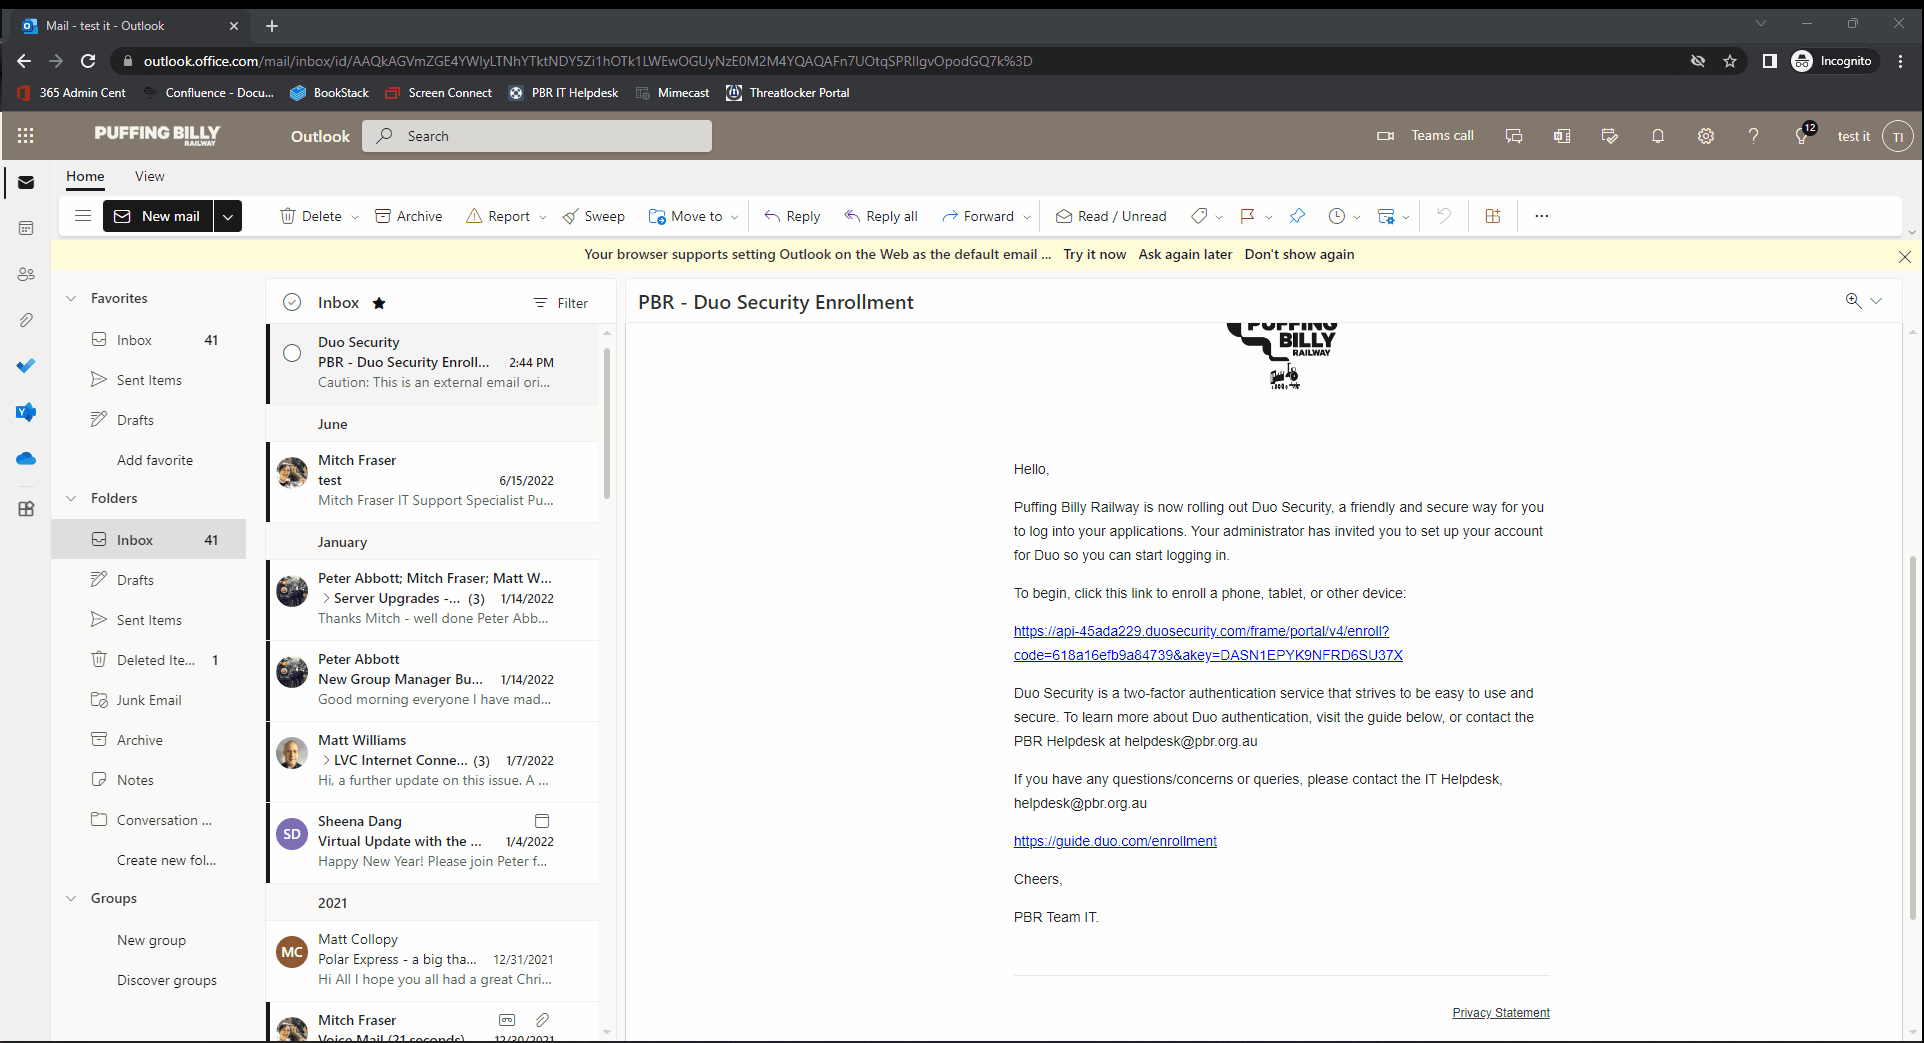
Task: Open PBR IT Helpdesk bookmark
Action: [x=564, y=93]
